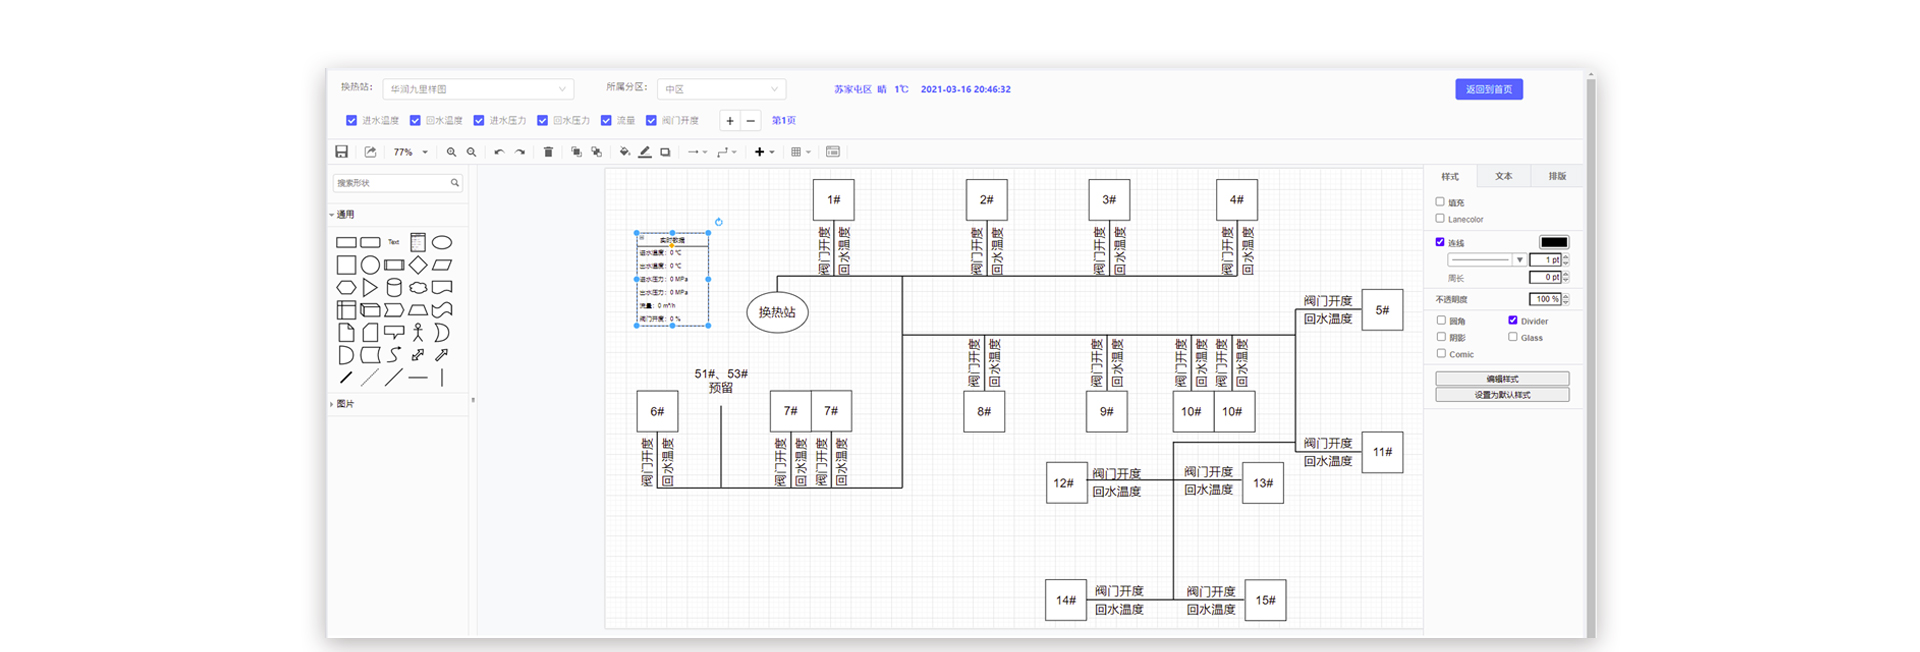
Task: Switch to the 文本 tab
Action: (x=1503, y=176)
